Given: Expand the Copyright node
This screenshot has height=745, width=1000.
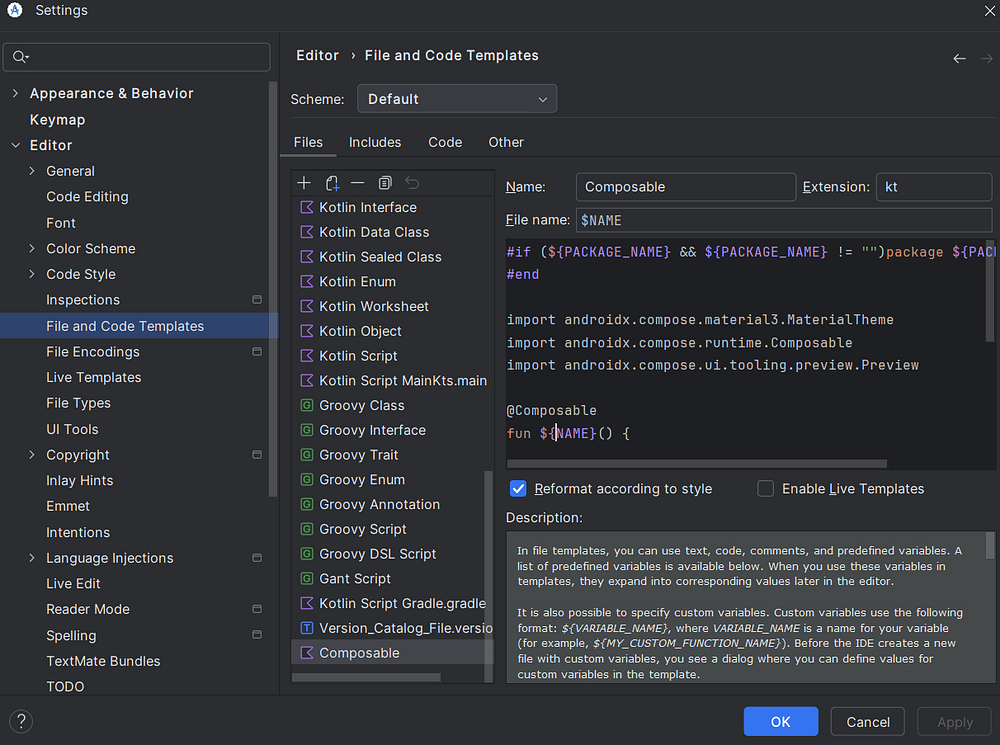Looking at the screenshot, I should (32, 455).
